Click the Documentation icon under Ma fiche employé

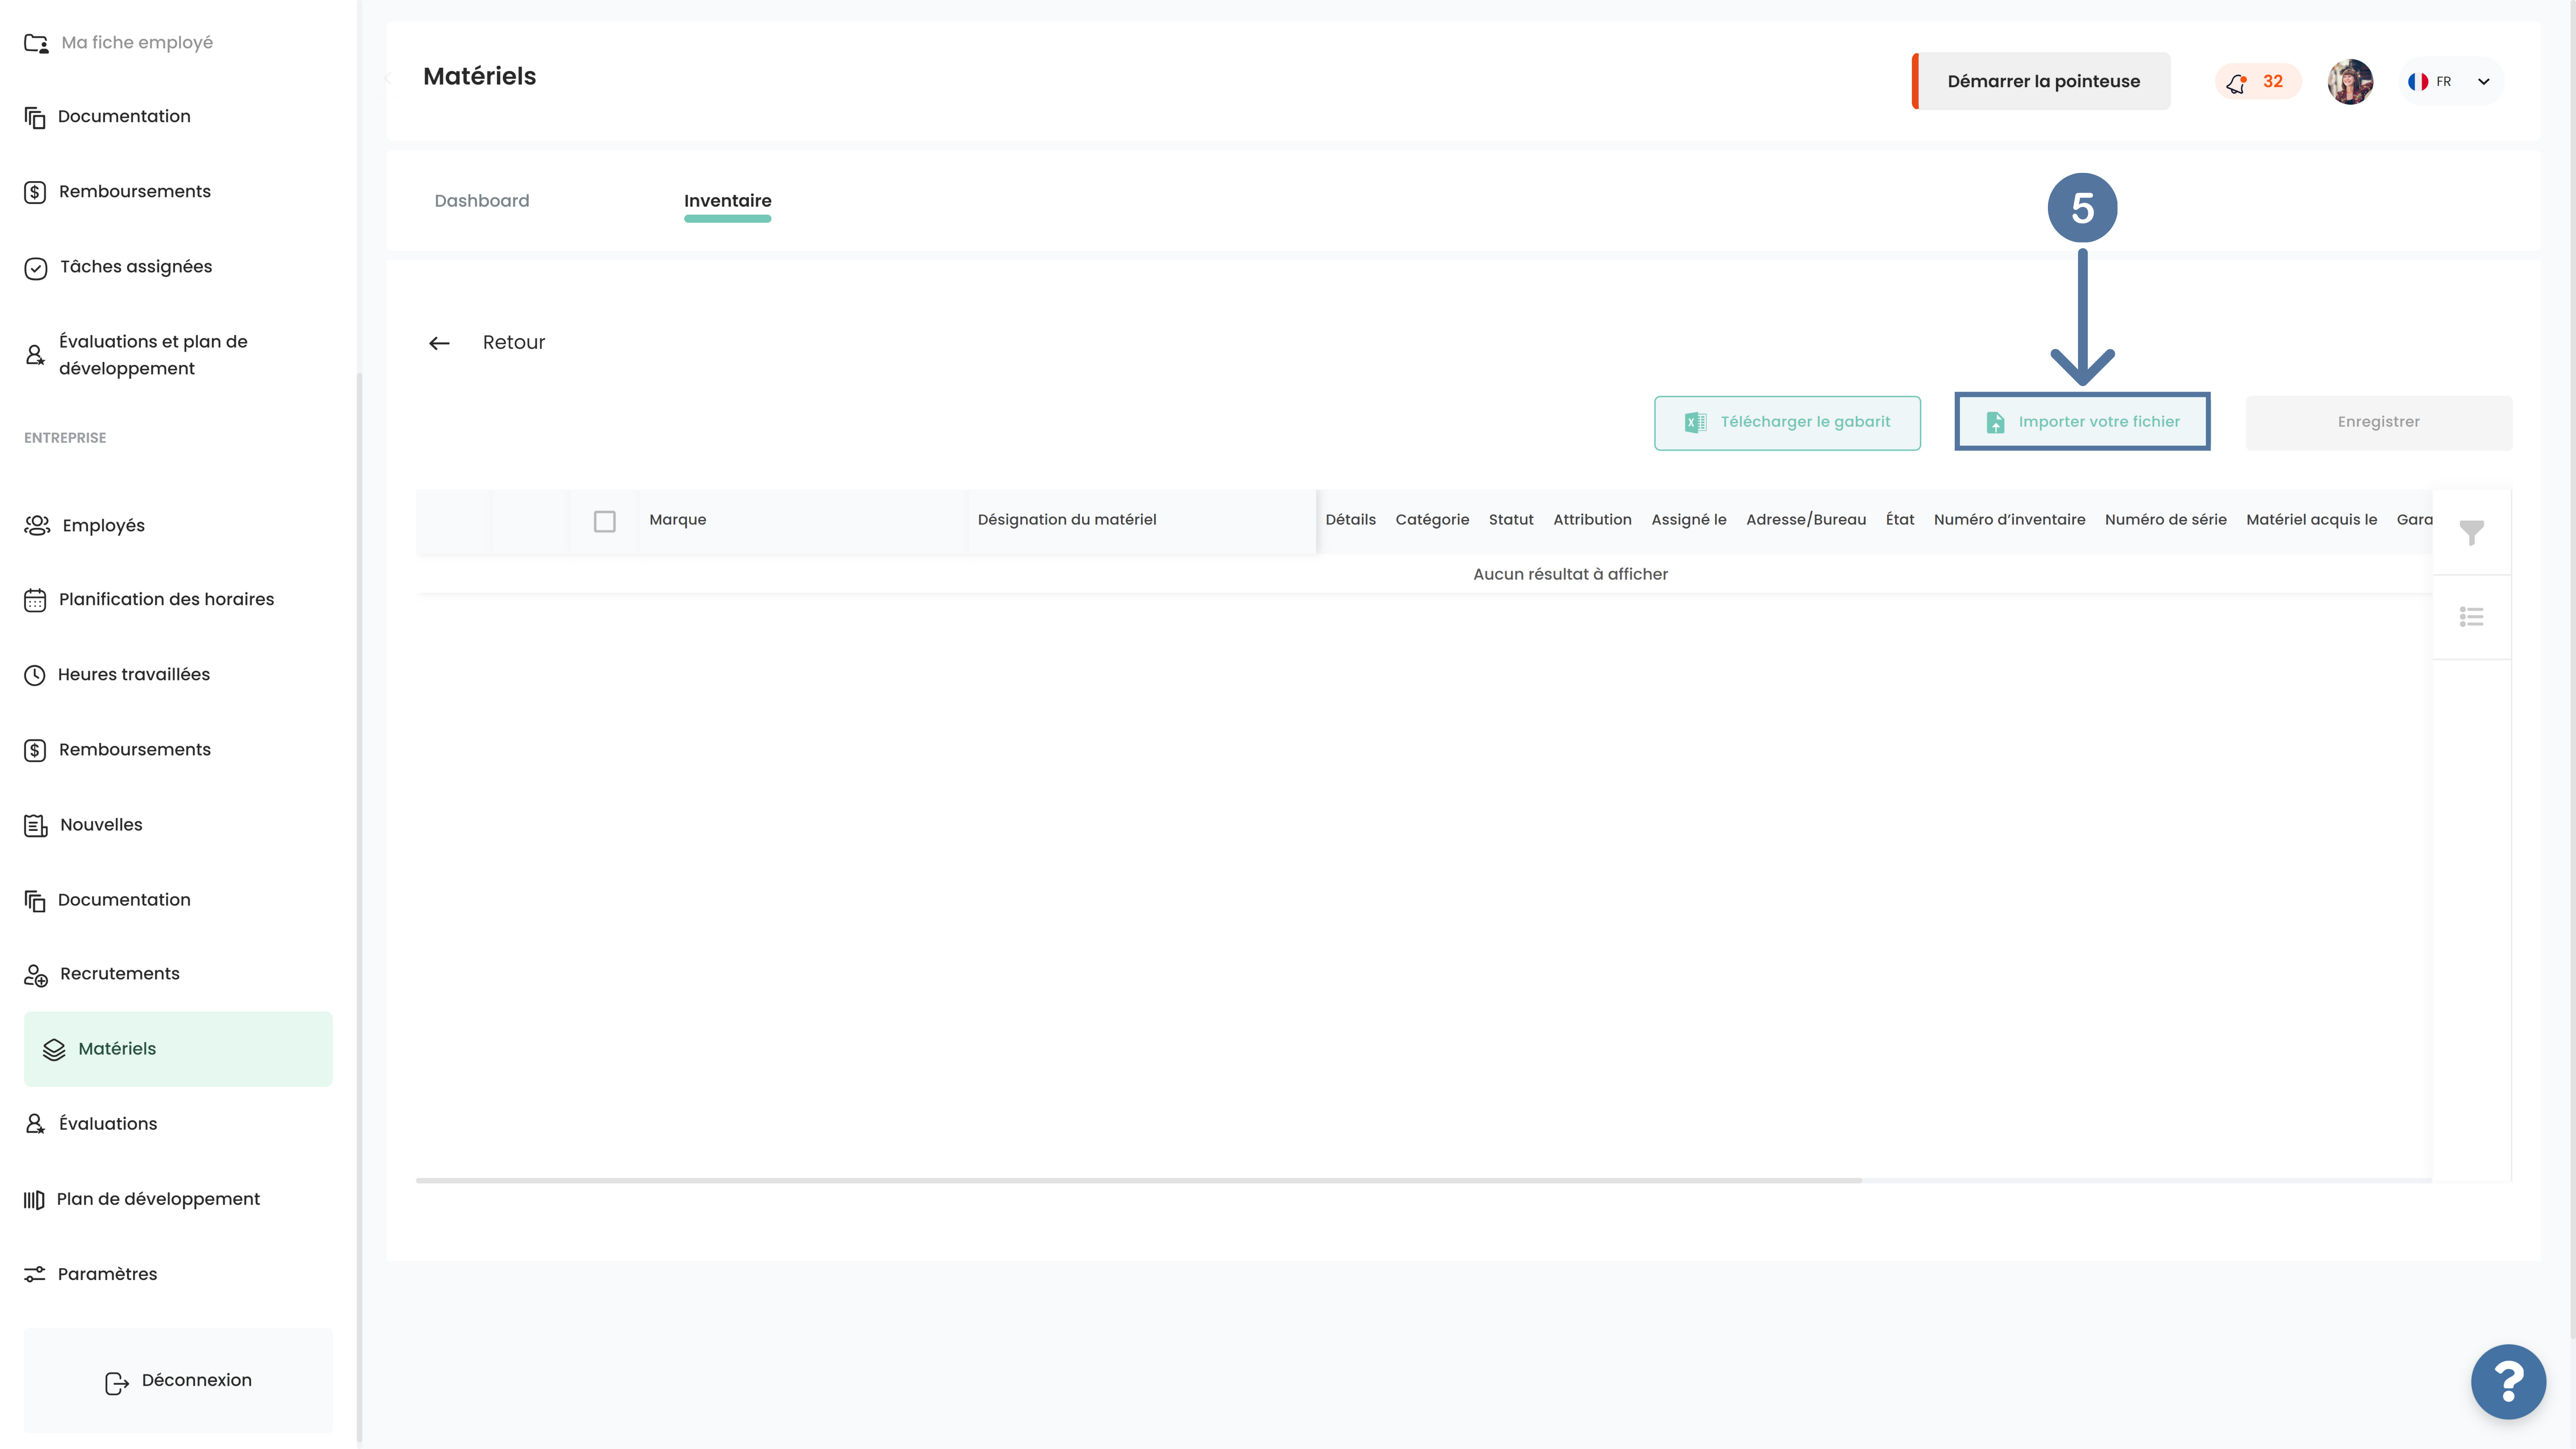click(x=35, y=117)
